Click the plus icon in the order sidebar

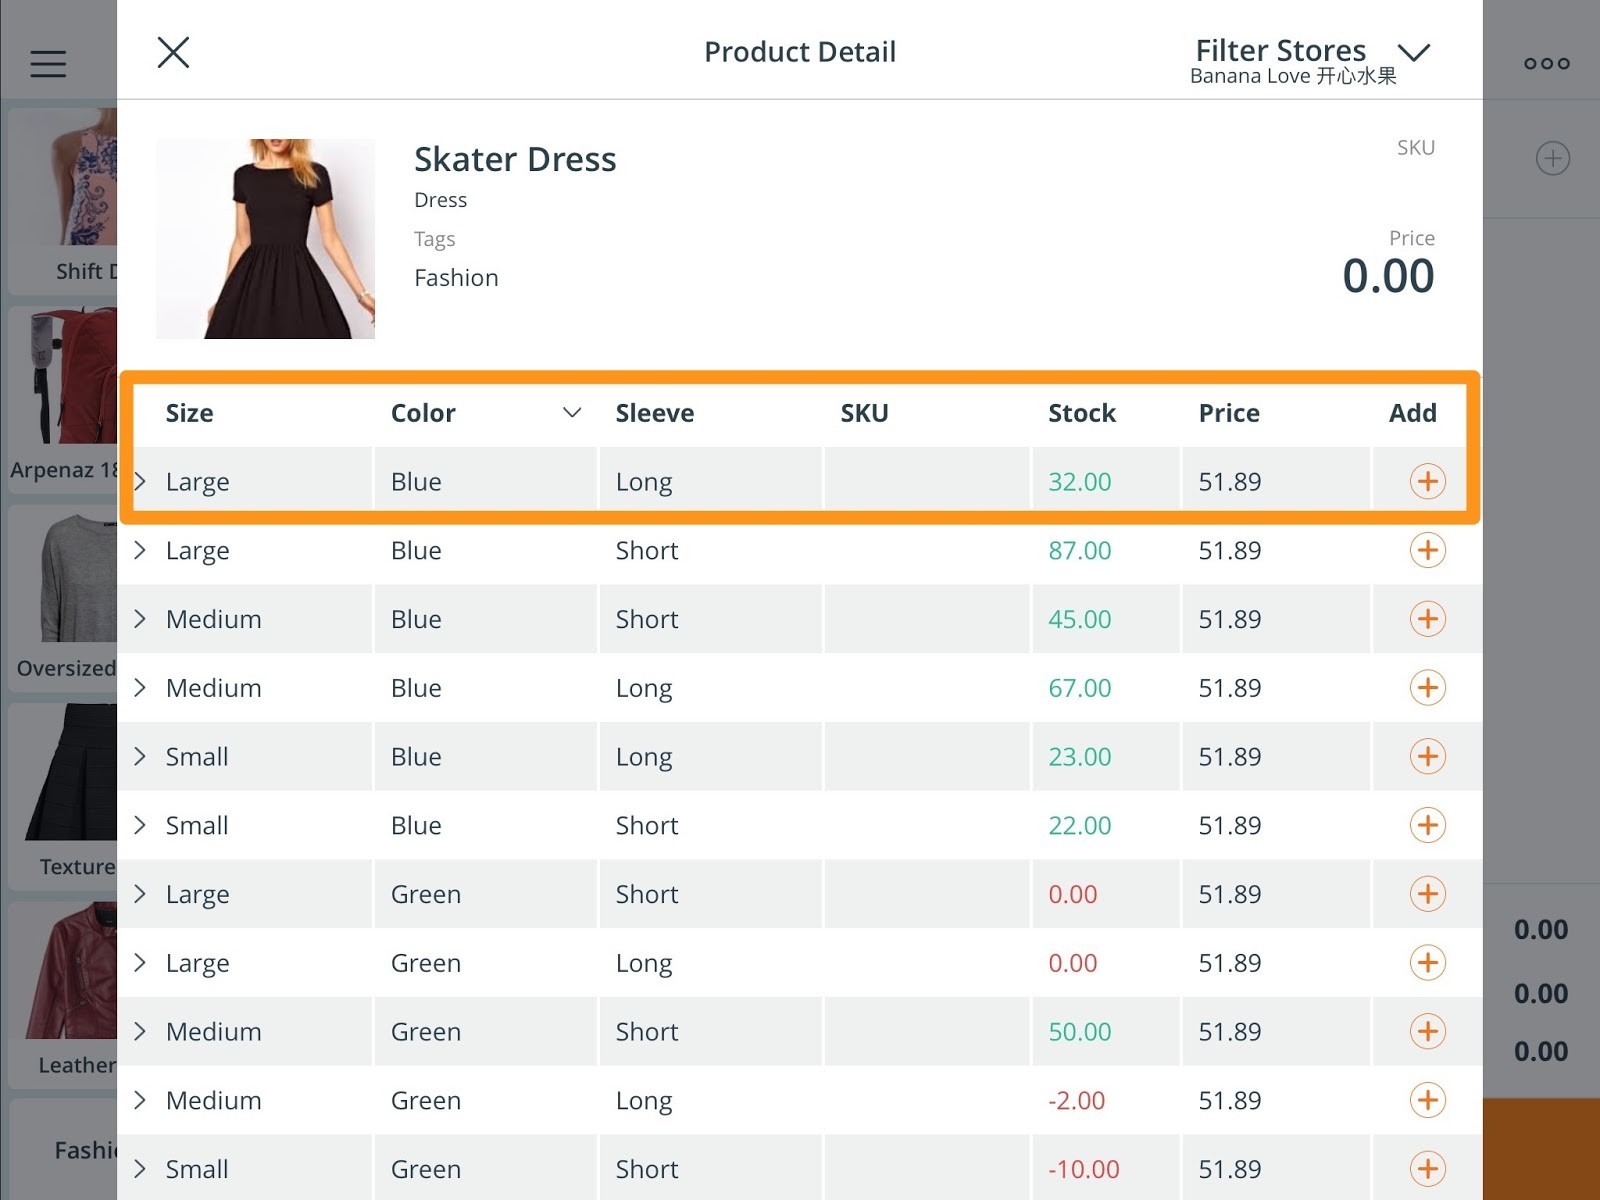(x=1552, y=158)
